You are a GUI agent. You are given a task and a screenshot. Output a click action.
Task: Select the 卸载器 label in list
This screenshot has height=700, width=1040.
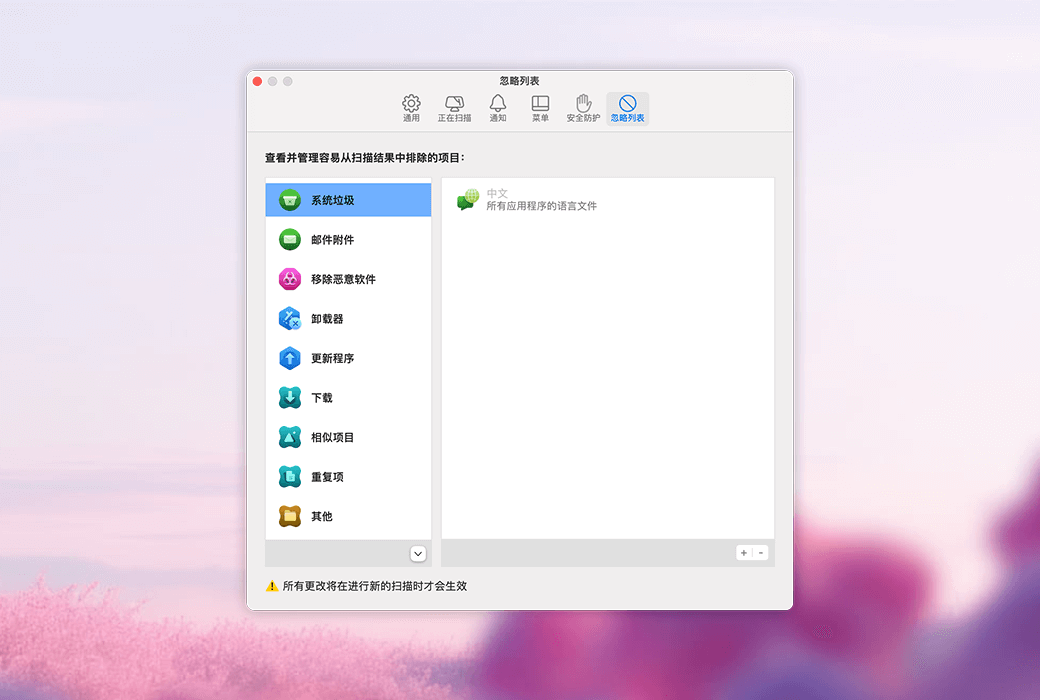click(x=327, y=318)
